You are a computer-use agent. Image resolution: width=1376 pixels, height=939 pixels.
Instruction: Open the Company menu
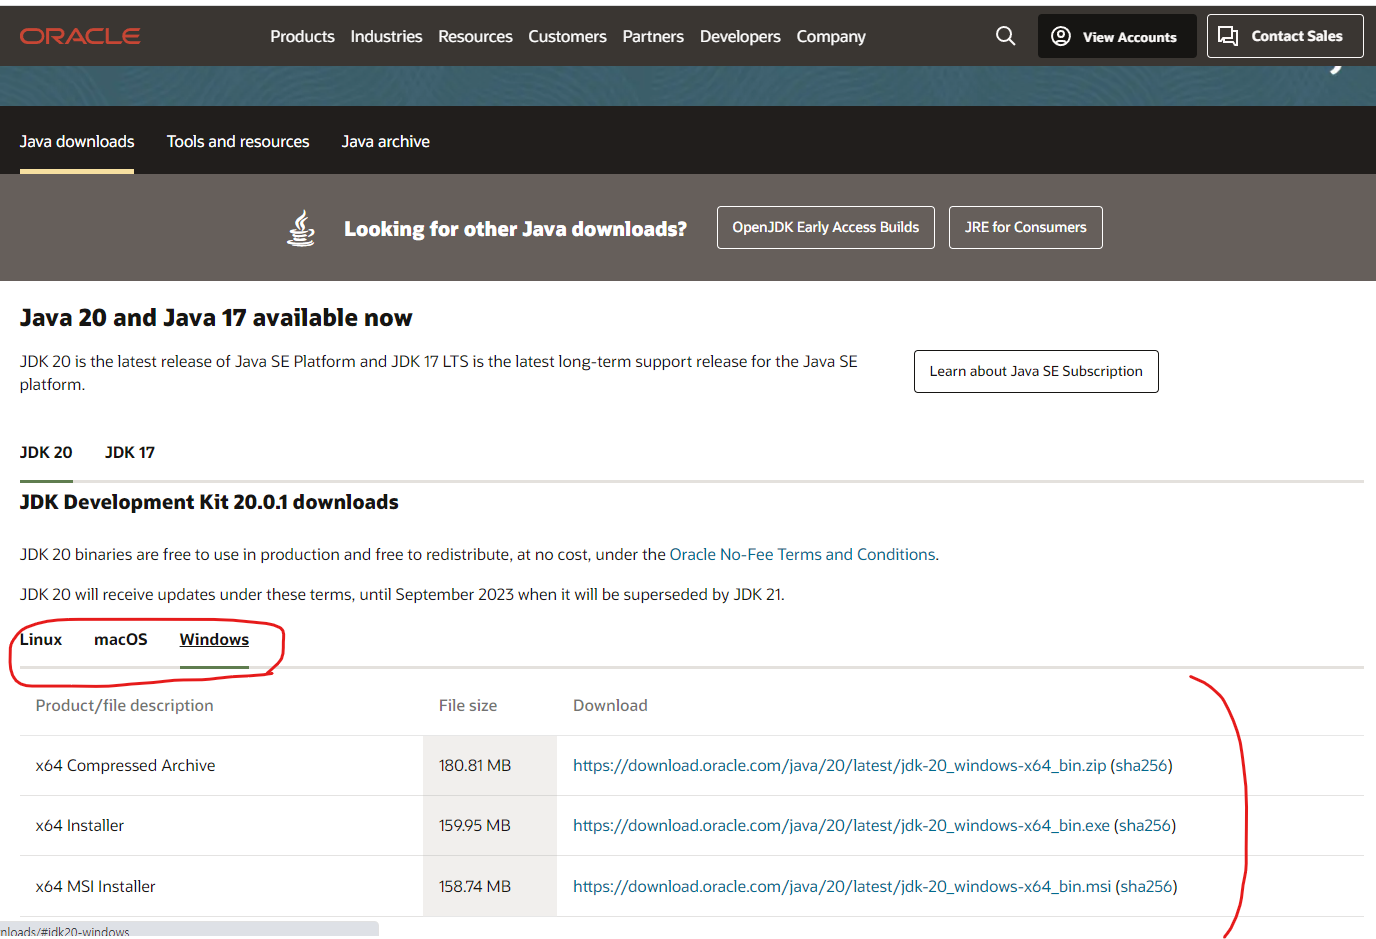(831, 36)
